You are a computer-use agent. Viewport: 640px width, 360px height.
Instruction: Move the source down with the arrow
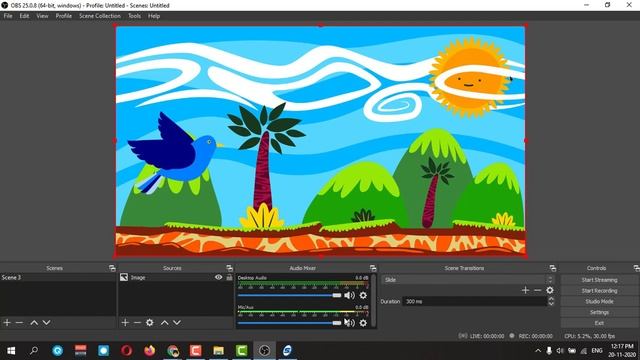pos(177,322)
